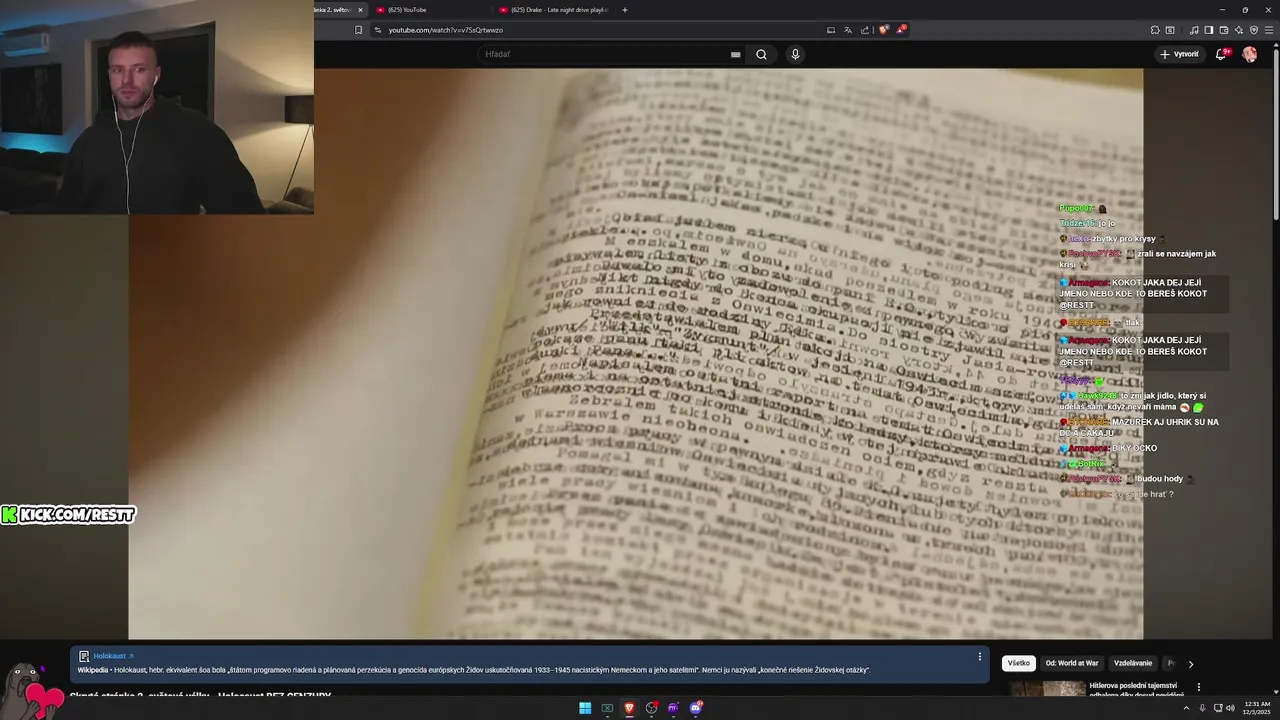Open Brave Shields lion icon
The height and width of the screenshot is (720, 1280).
point(883,30)
